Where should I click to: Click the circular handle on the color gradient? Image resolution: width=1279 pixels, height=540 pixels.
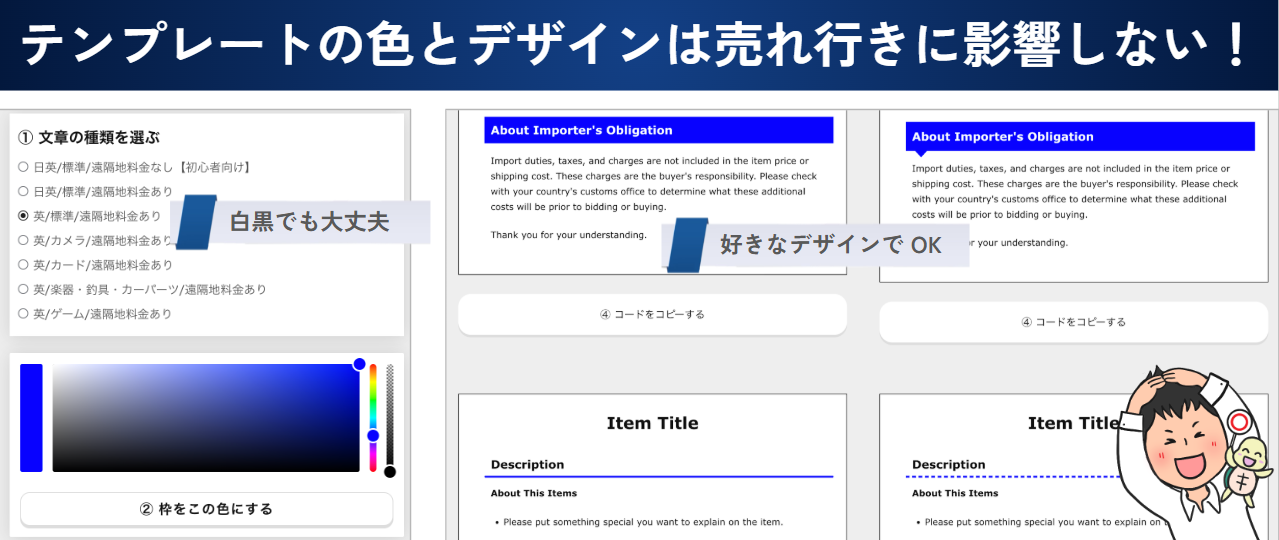click(359, 365)
